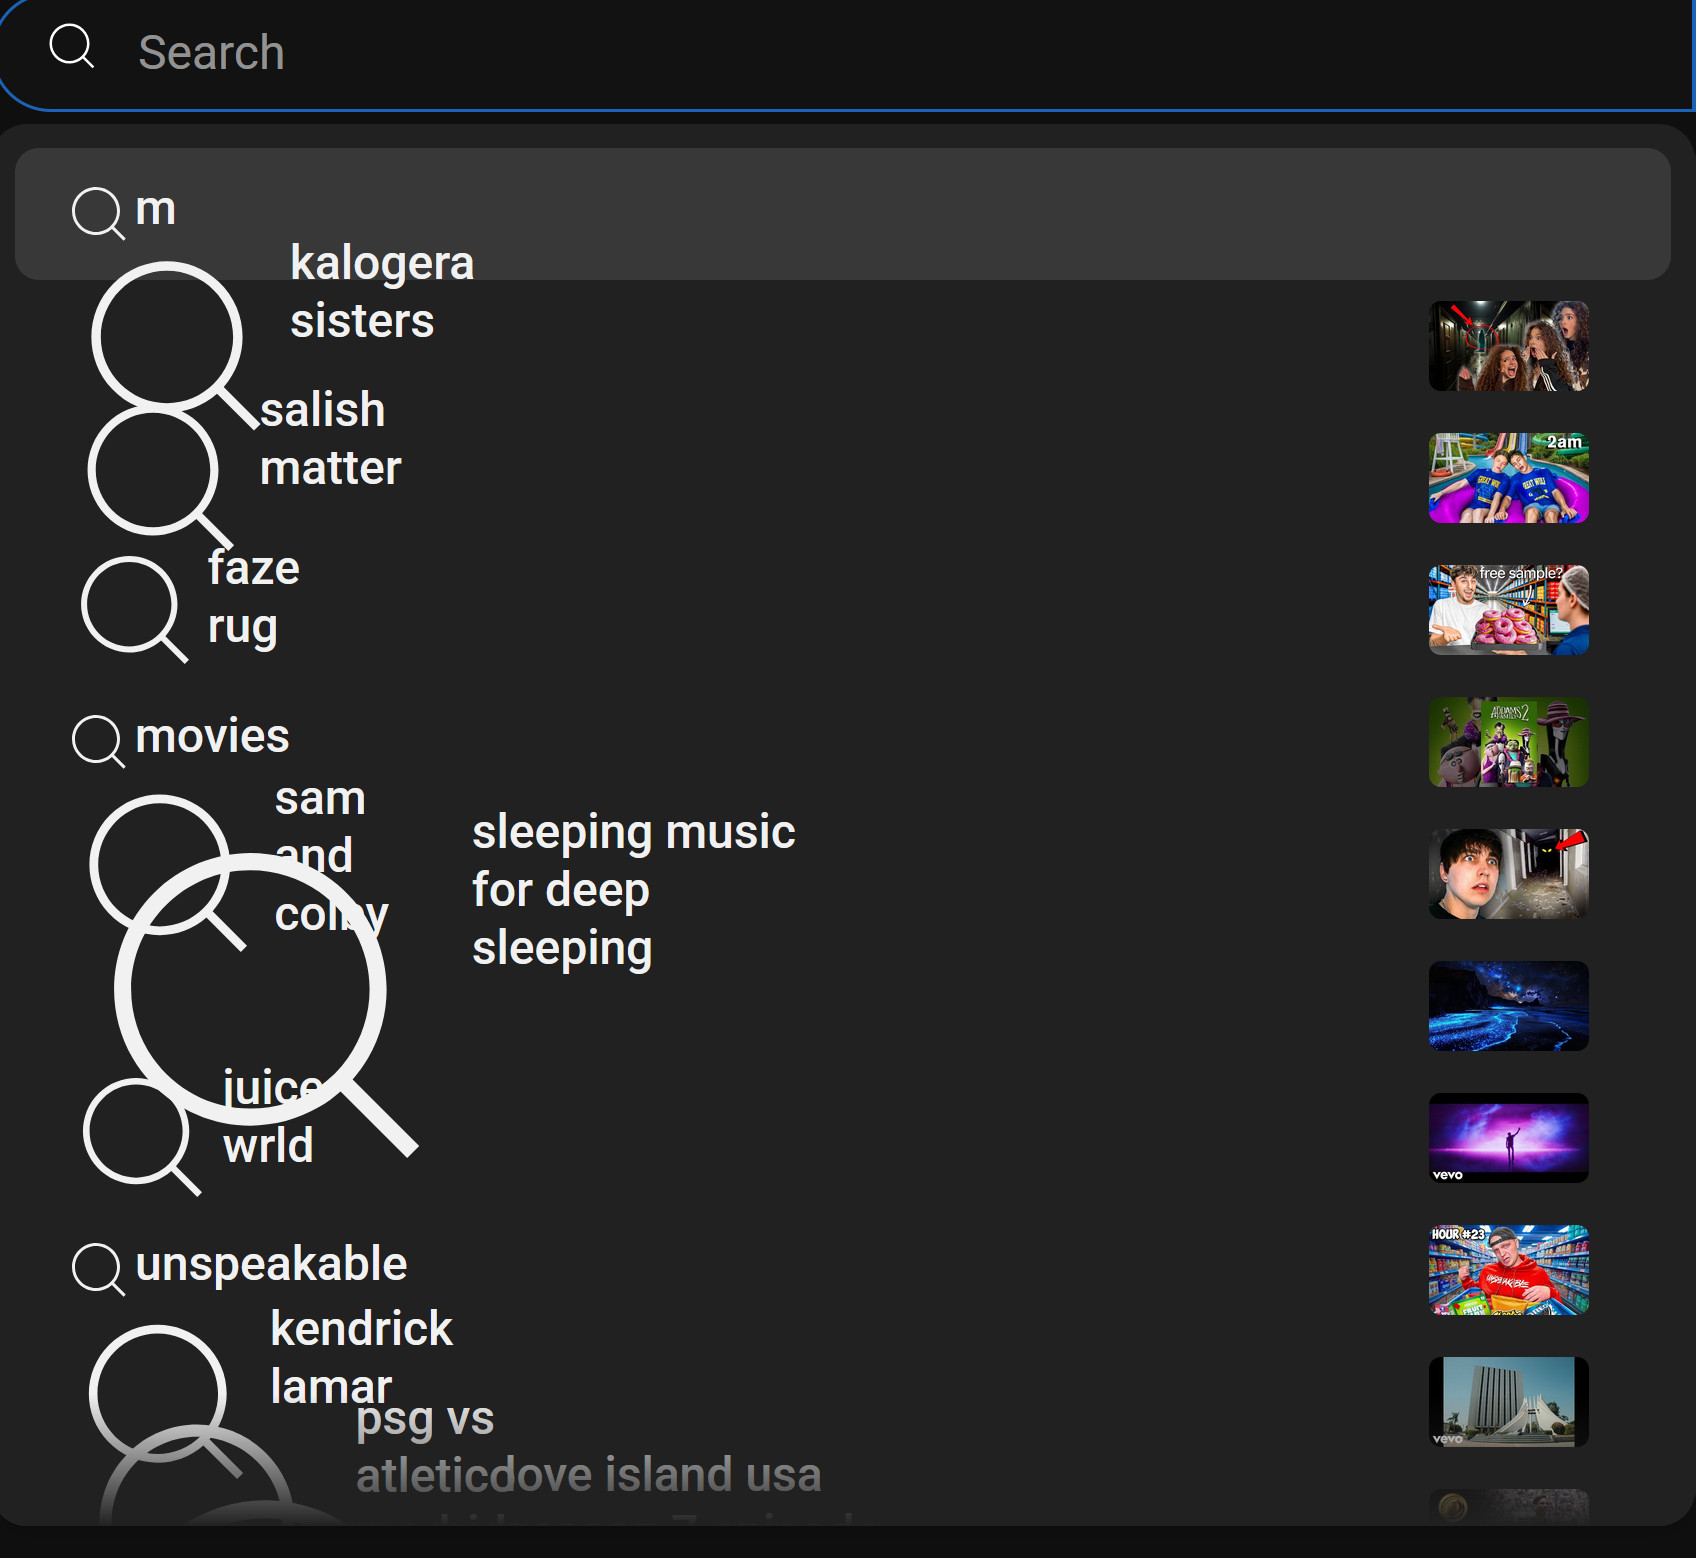This screenshot has width=1696, height=1558.
Task: Open the hallway thumbnail for kalogera sisters
Action: [1508, 346]
